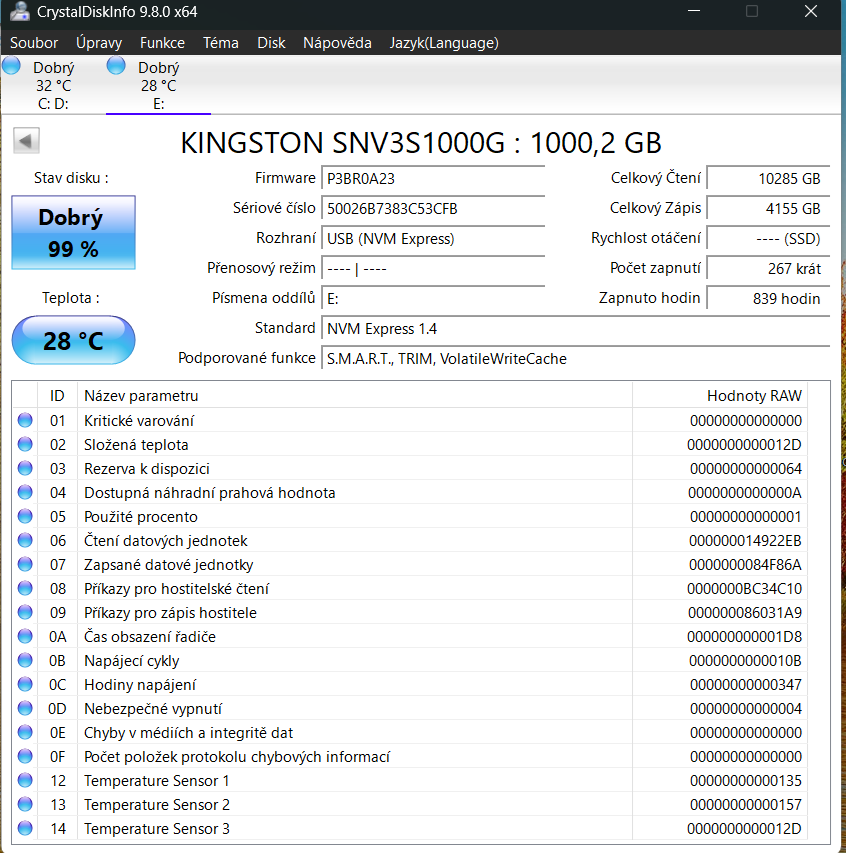Click the 28 °C temperature gauge
The height and width of the screenshot is (853, 846).
72,340
